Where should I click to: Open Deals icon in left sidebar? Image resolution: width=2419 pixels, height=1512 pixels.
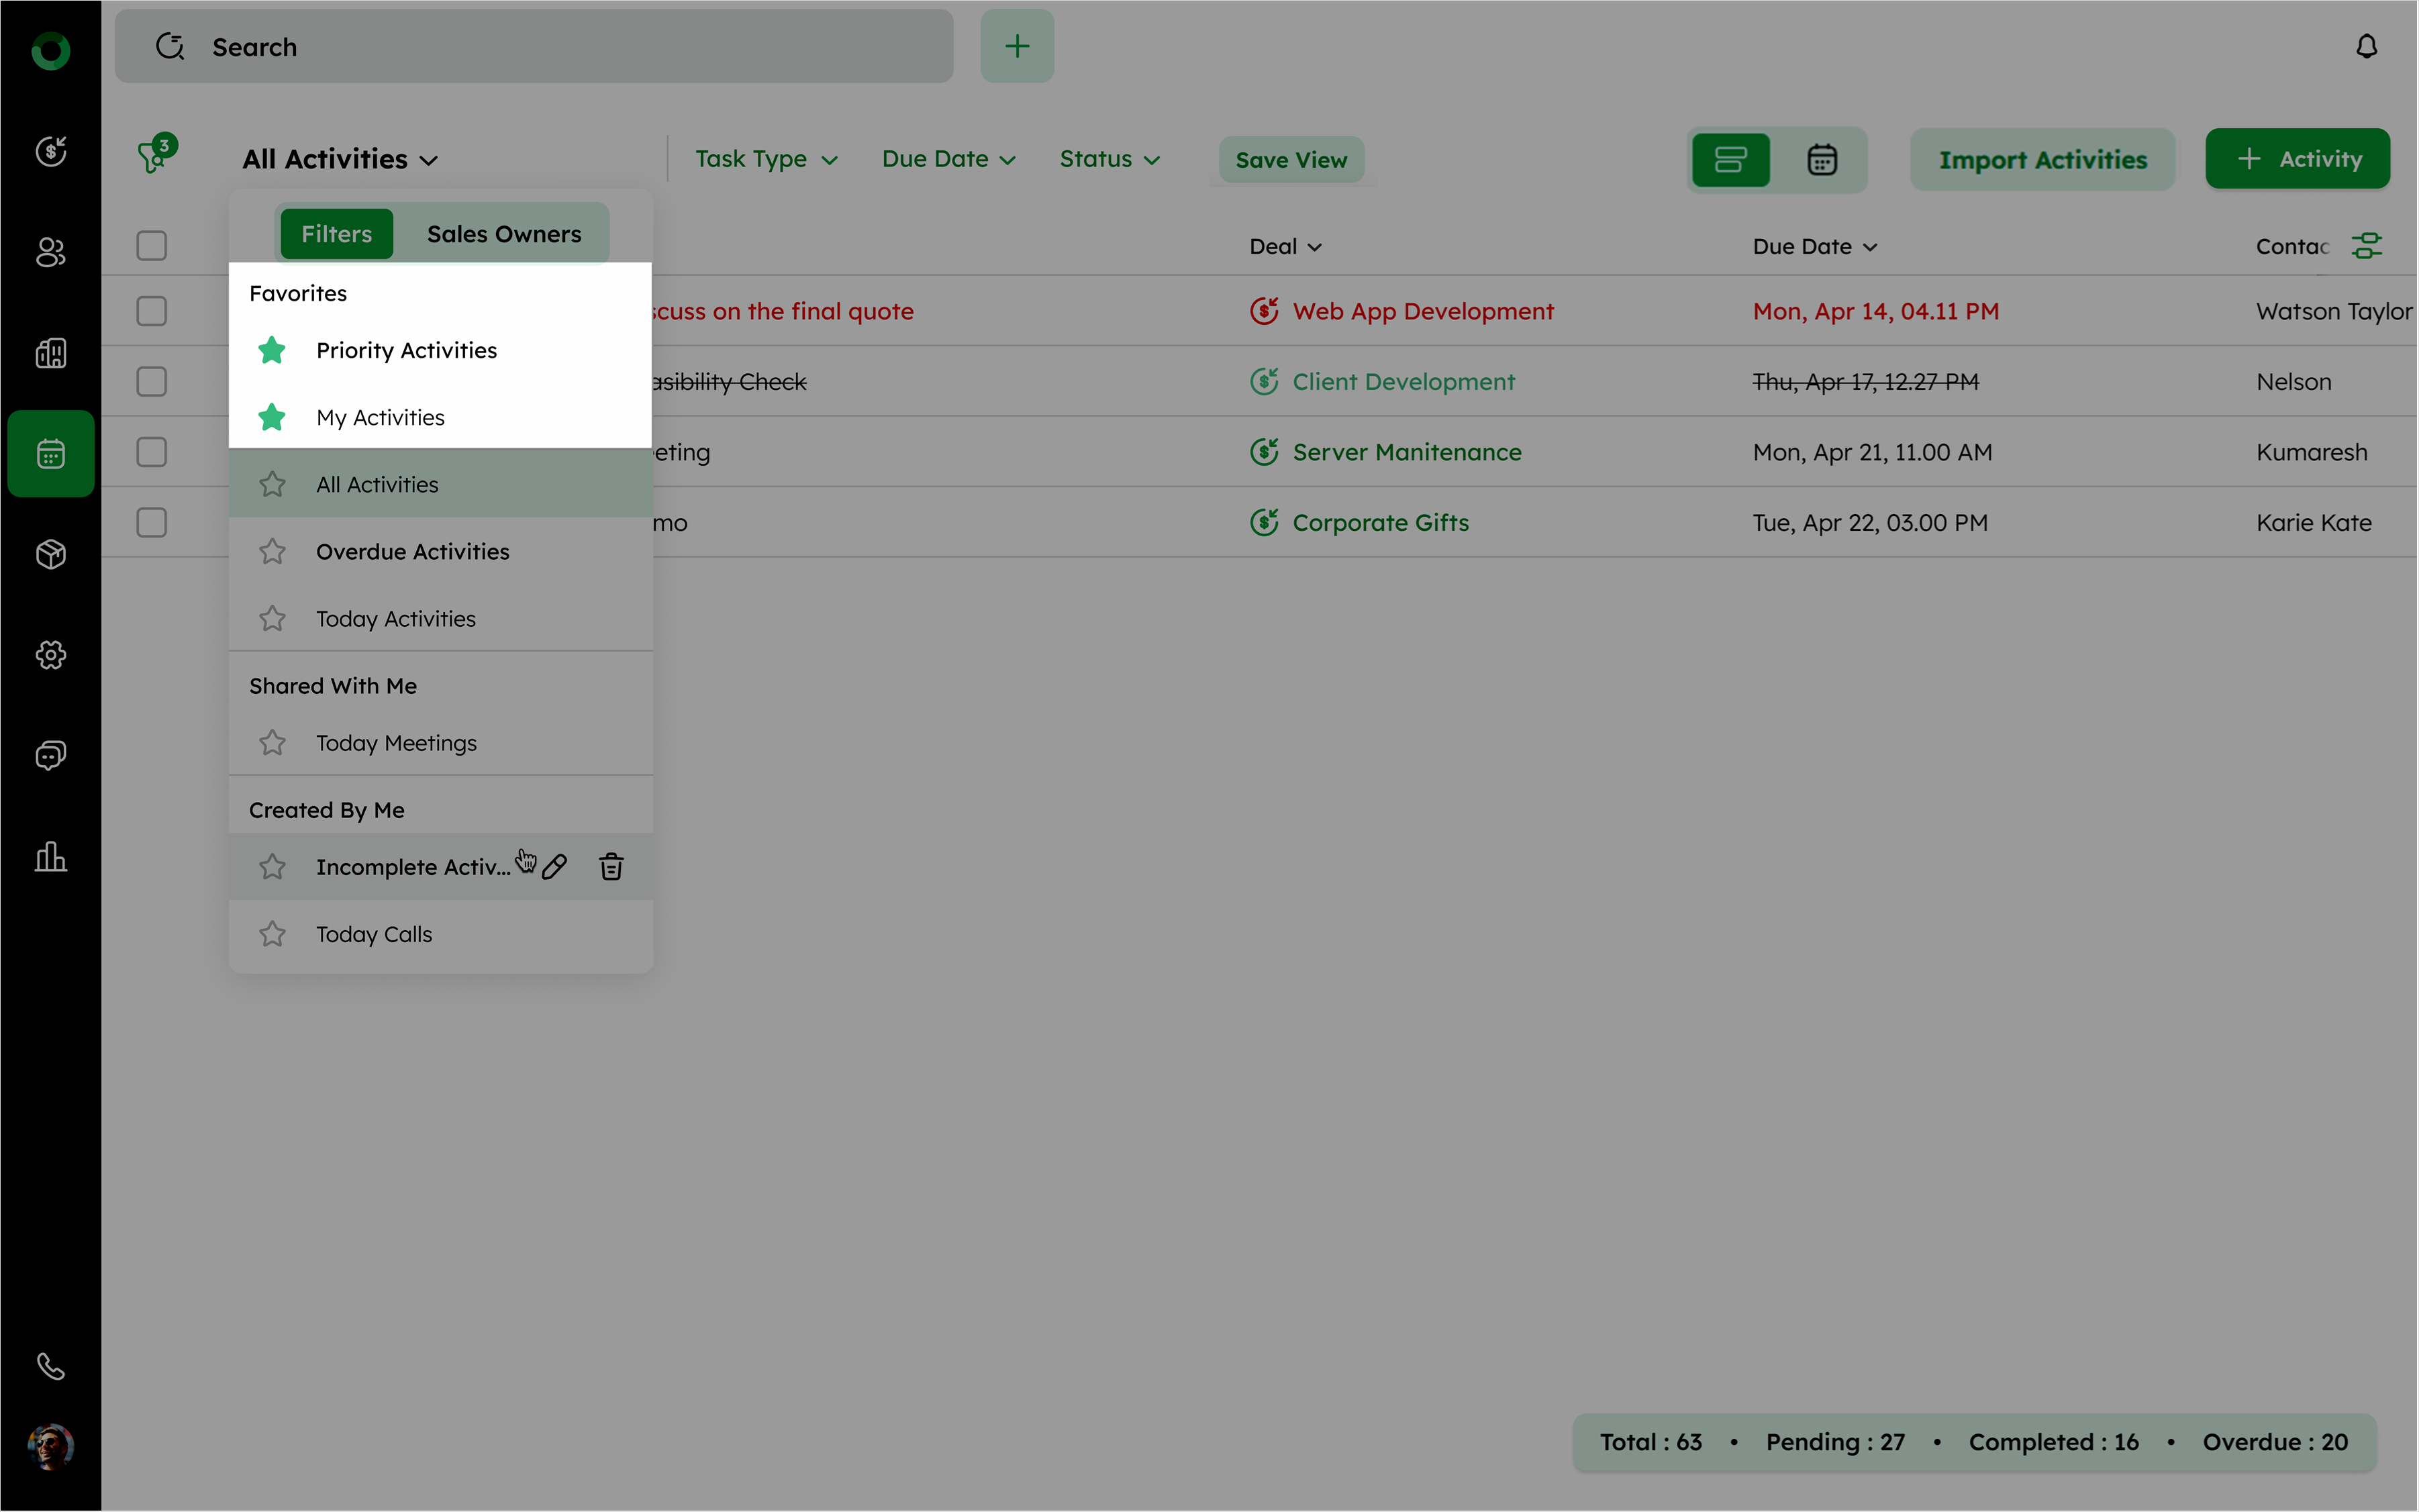tap(51, 151)
